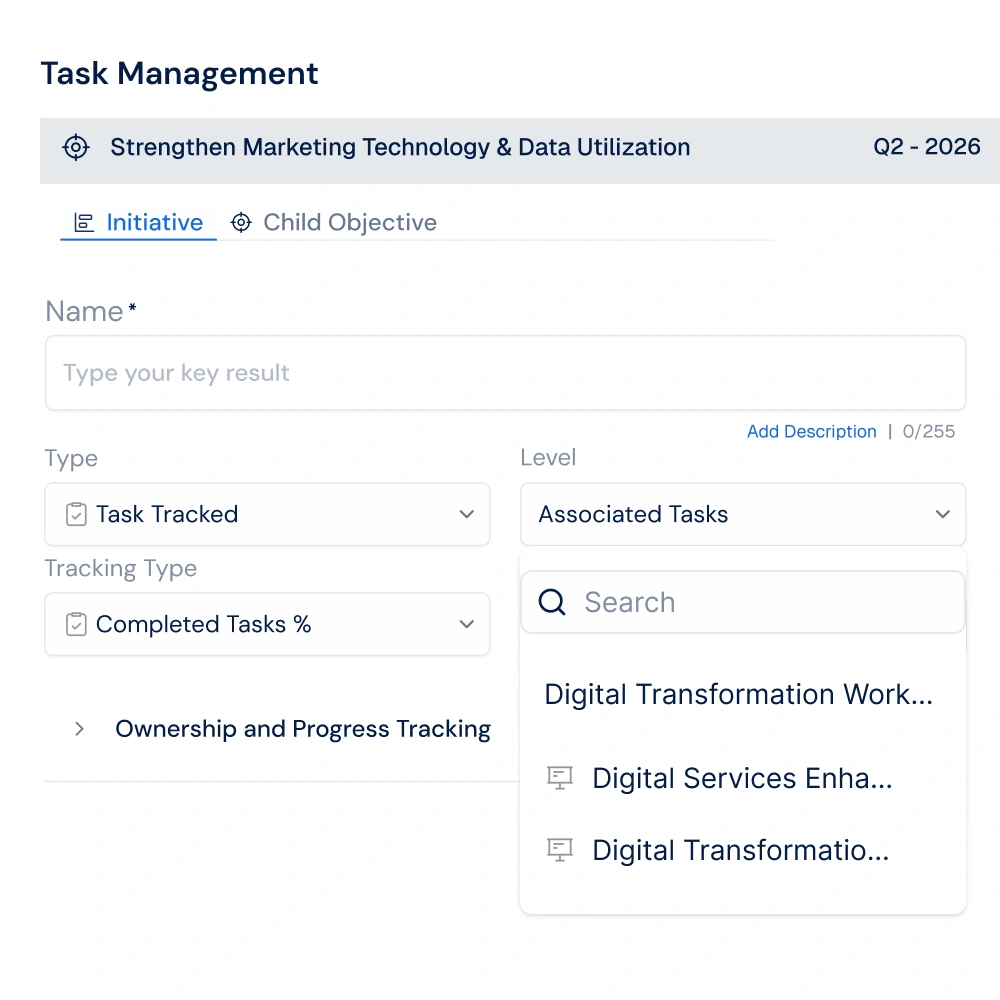Click the 0/255 character counter
The image size is (1000, 1000).
[929, 432]
